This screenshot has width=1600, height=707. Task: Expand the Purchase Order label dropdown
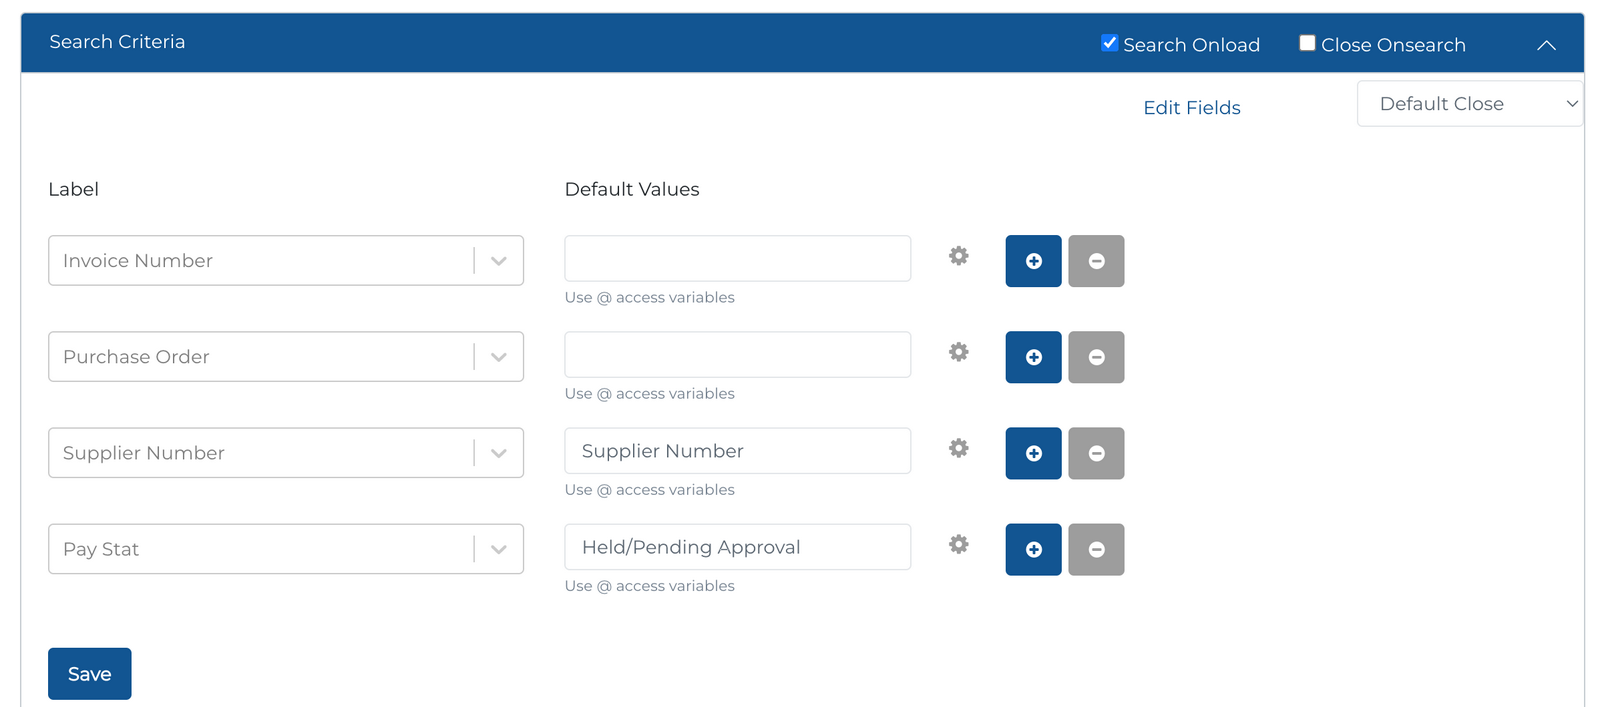[498, 357]
